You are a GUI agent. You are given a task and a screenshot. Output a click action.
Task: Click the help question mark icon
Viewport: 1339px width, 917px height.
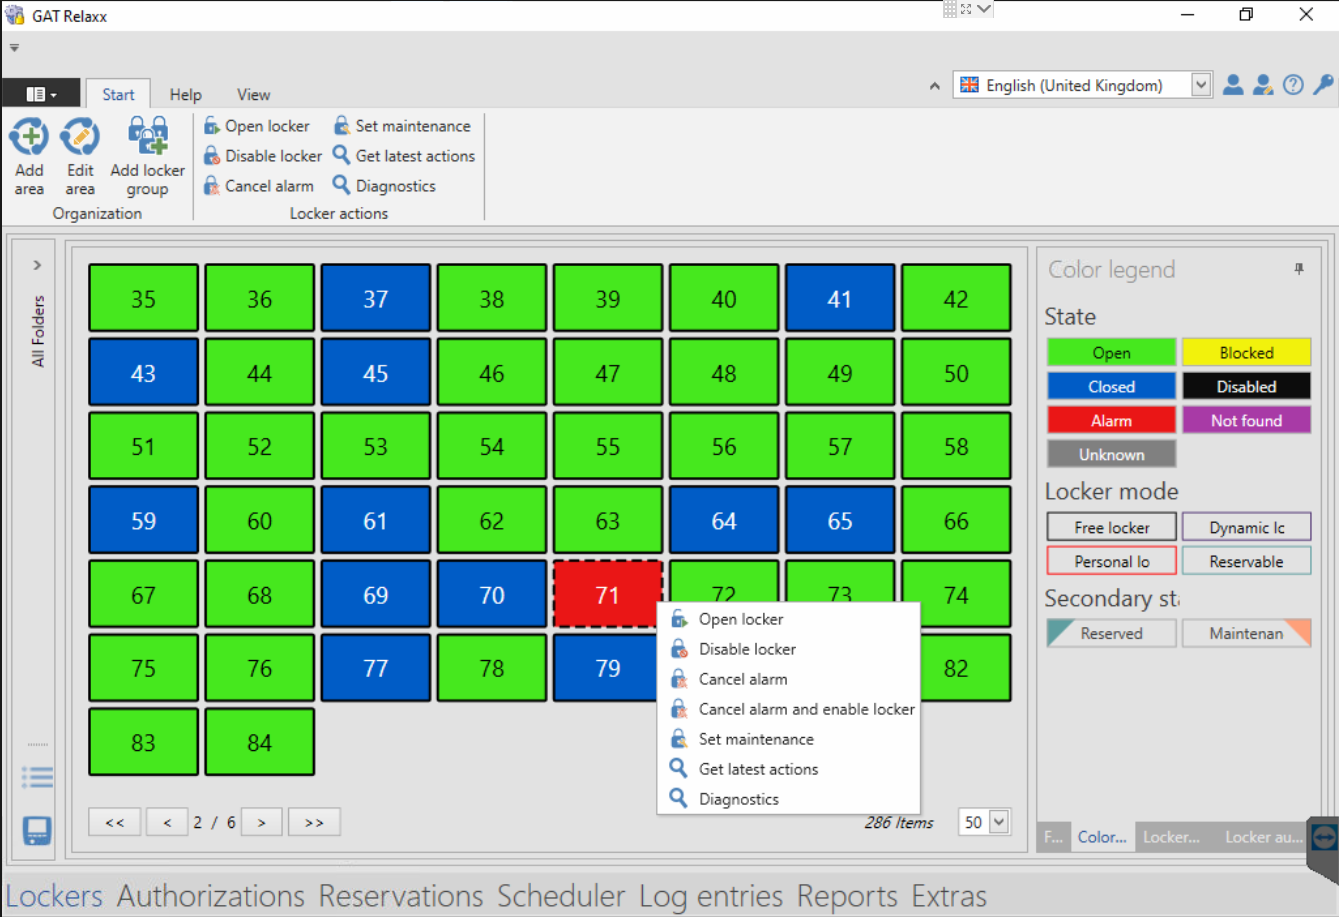coord(1293,85)
